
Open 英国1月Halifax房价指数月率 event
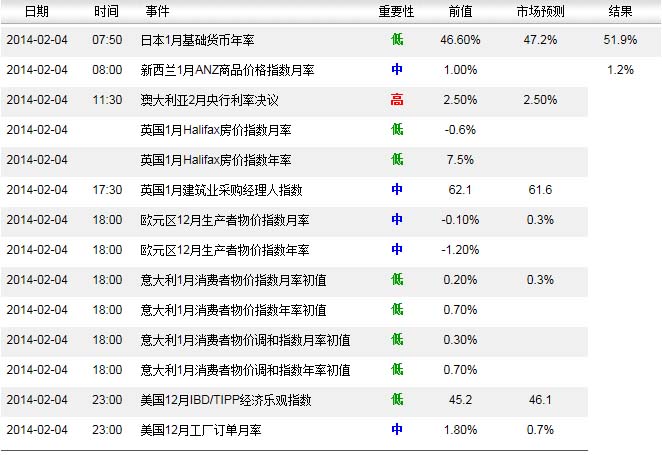(x=216, y=130)
